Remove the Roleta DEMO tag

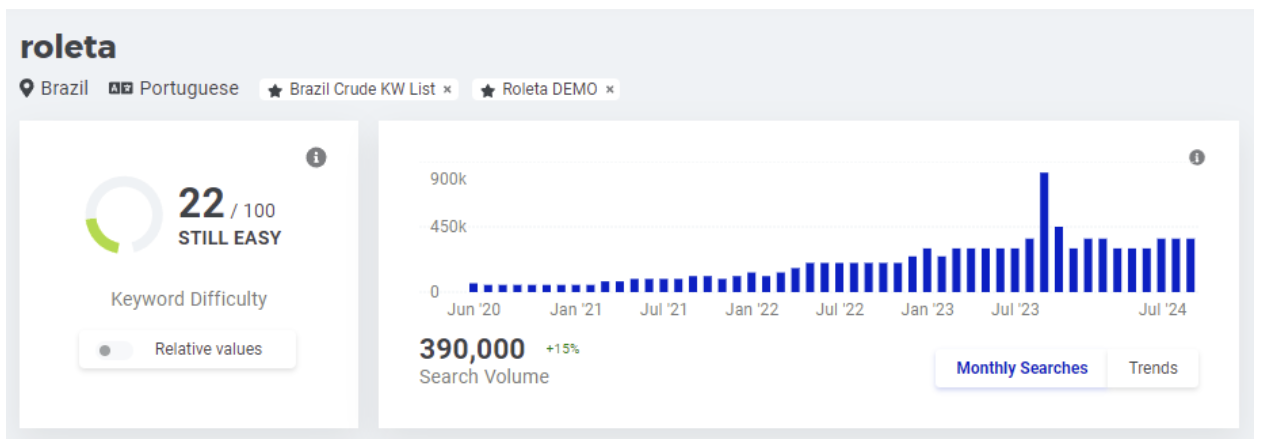click(609, 90)
